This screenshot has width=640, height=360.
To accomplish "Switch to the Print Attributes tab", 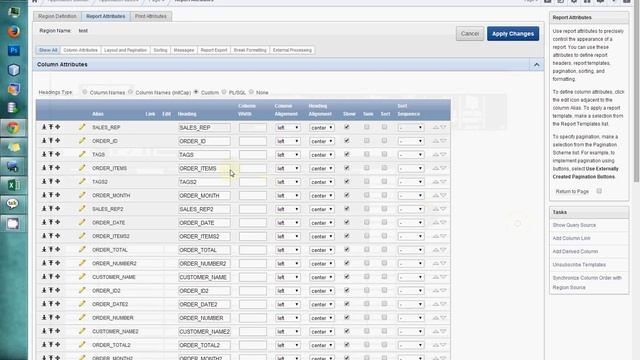I will tap(151, 16).
